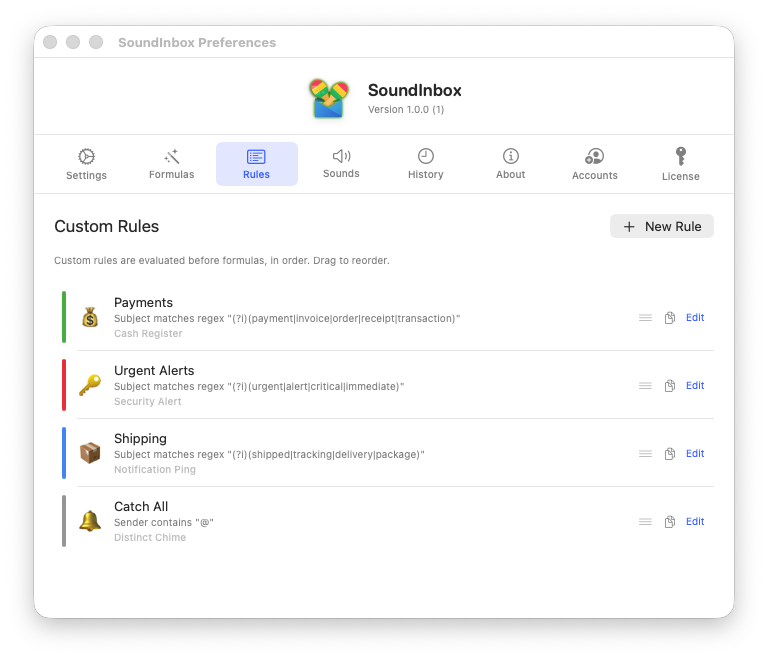Click the package icon for Shipping
The width and height of the screenshot is (768, 660).
click(x=90, y=453)
